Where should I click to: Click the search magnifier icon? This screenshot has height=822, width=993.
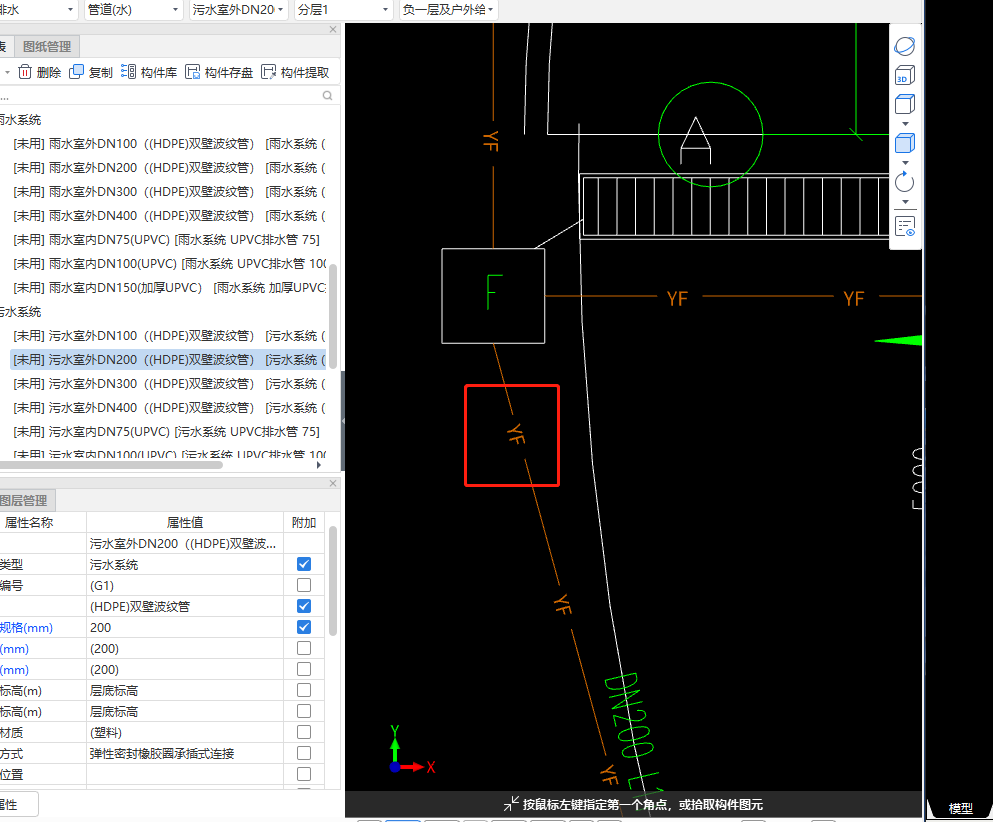click(327, 96)
